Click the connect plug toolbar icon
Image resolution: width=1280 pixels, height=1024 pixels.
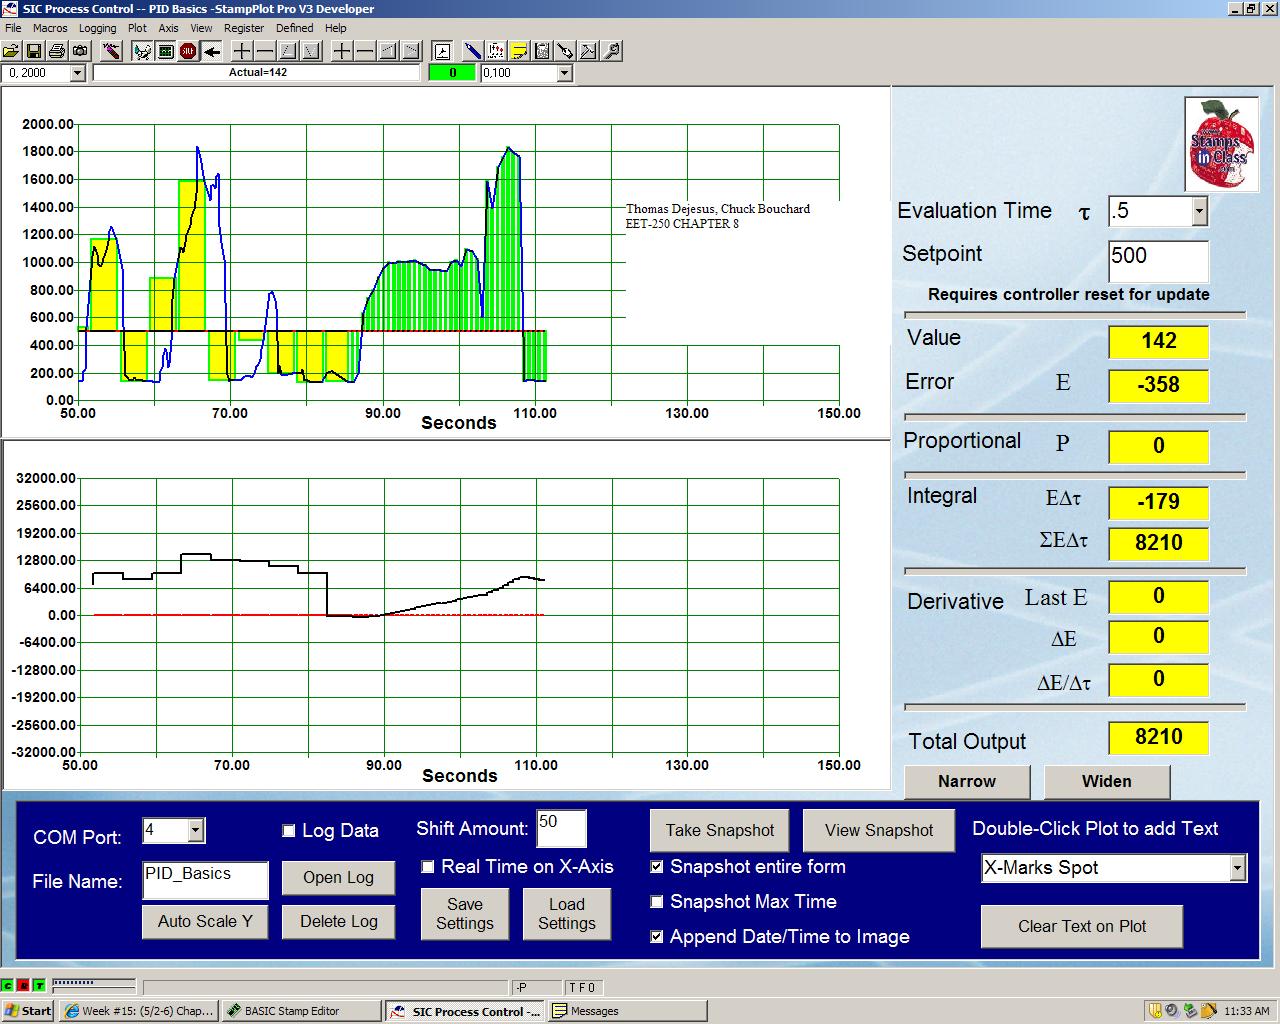tap(142, 50)
